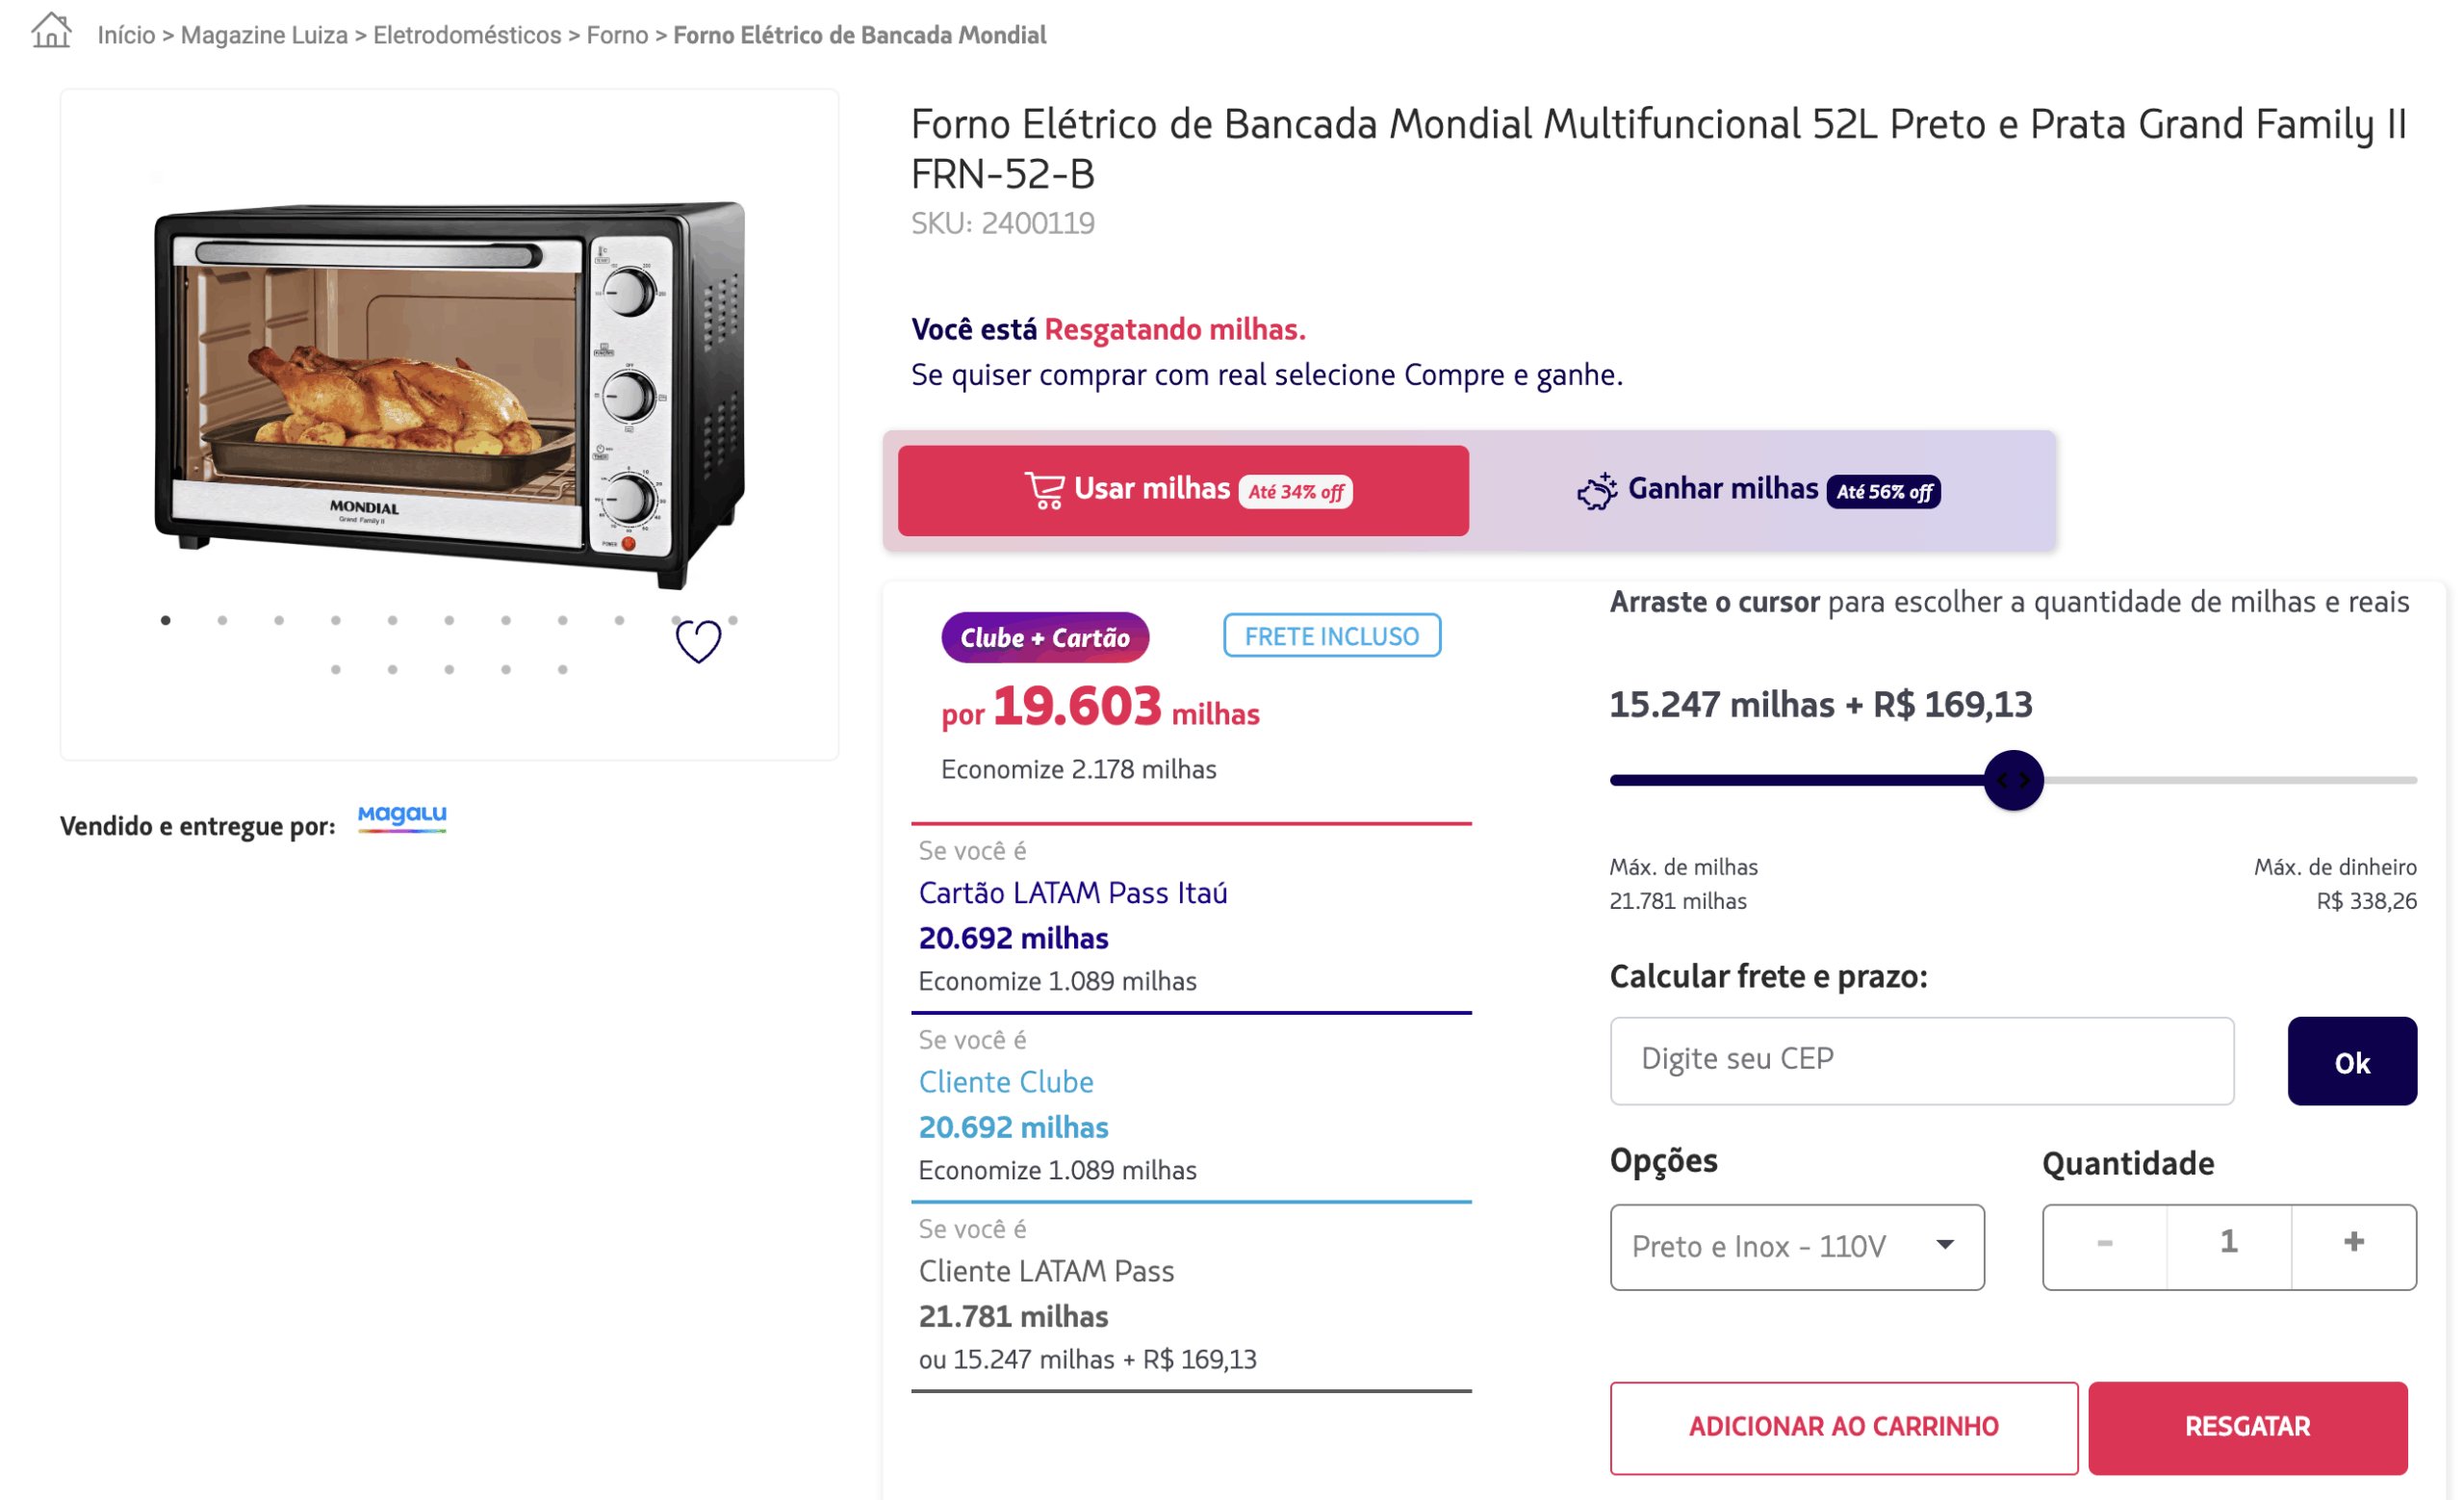Viewport: 2464px width, 1500px height.
Task: Click the home icon in breadcrumb
Action: 51,31
